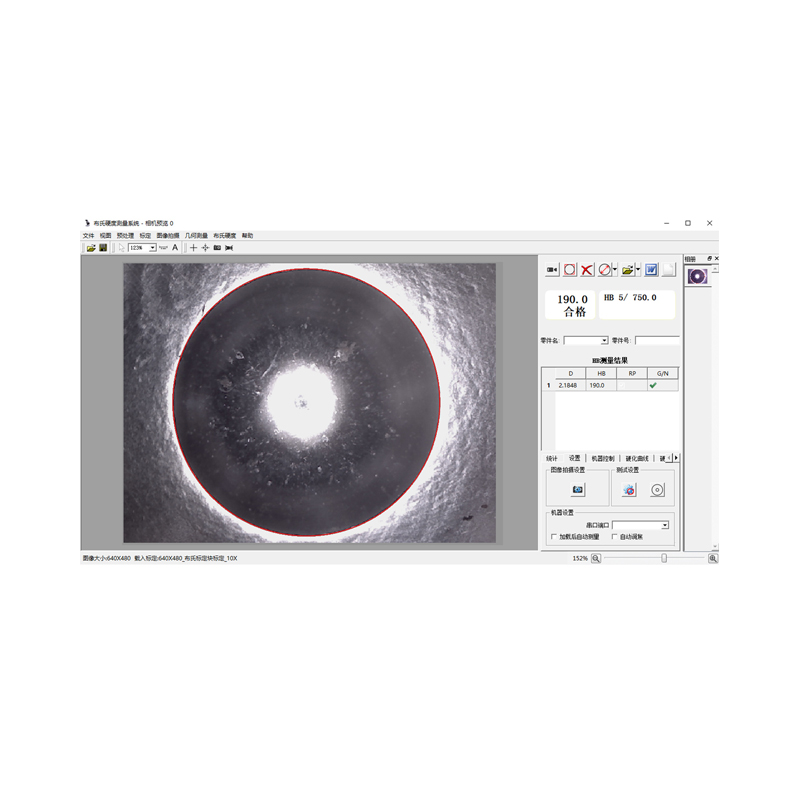Switch to the 设置 tab
The image size is (800, 800).
[575, 458]
